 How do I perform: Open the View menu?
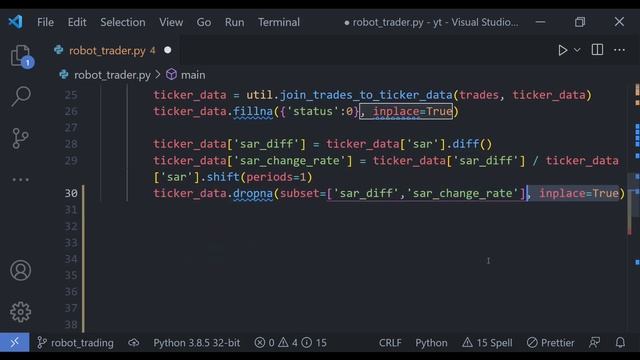tap(171, 22)
